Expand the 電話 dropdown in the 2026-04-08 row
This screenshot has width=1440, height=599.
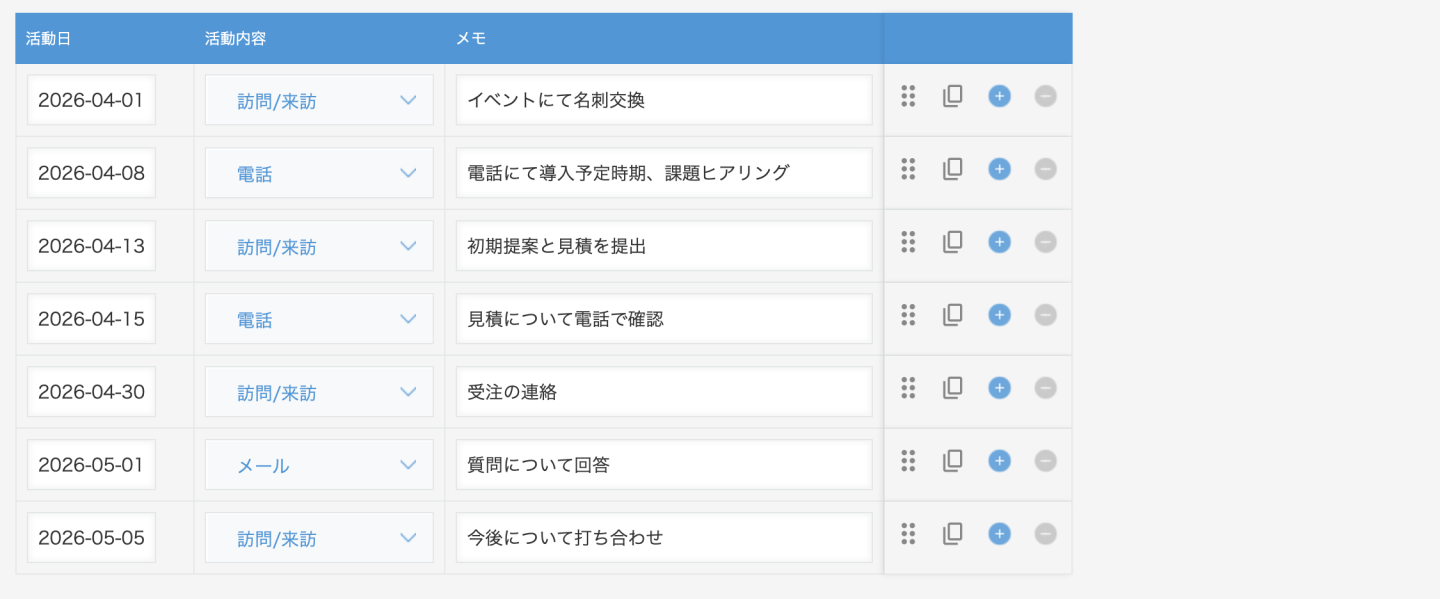click(x=319, y=173)
